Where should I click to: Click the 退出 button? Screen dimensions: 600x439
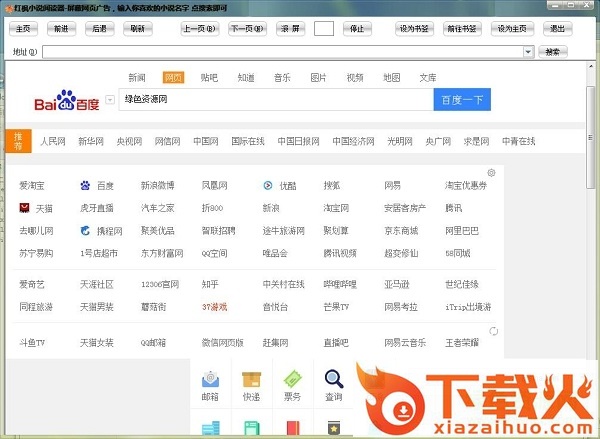[558, 29]
